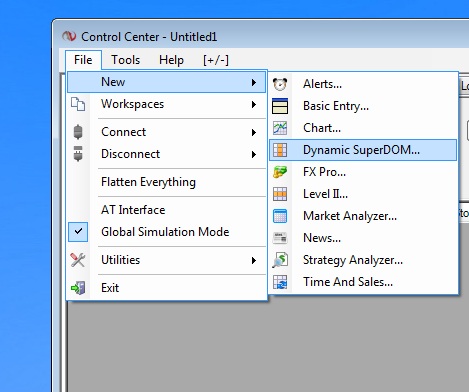
Task: Select Dynamic SuperDOM... menu entry
Action: [x=363, y=150]
